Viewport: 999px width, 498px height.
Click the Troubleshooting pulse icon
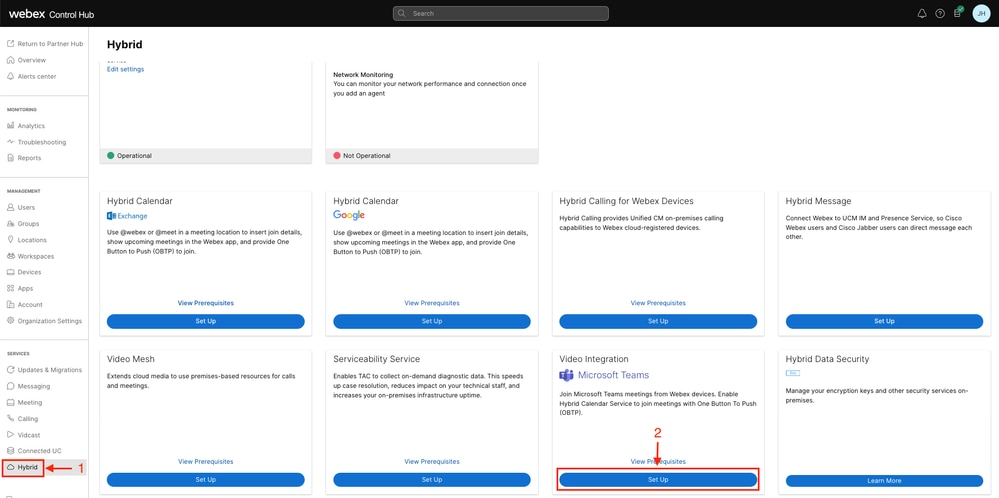coord(10,142)
